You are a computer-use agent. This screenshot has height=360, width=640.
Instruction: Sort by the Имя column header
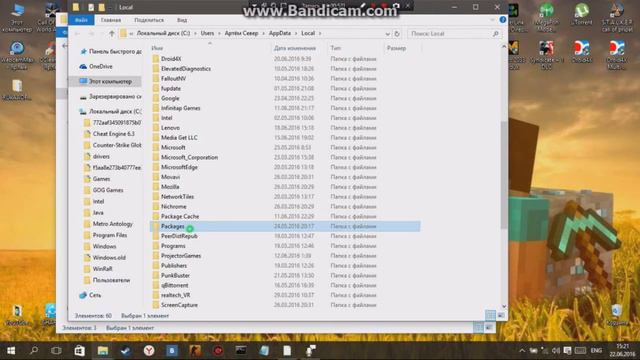[x=157, y=48]
